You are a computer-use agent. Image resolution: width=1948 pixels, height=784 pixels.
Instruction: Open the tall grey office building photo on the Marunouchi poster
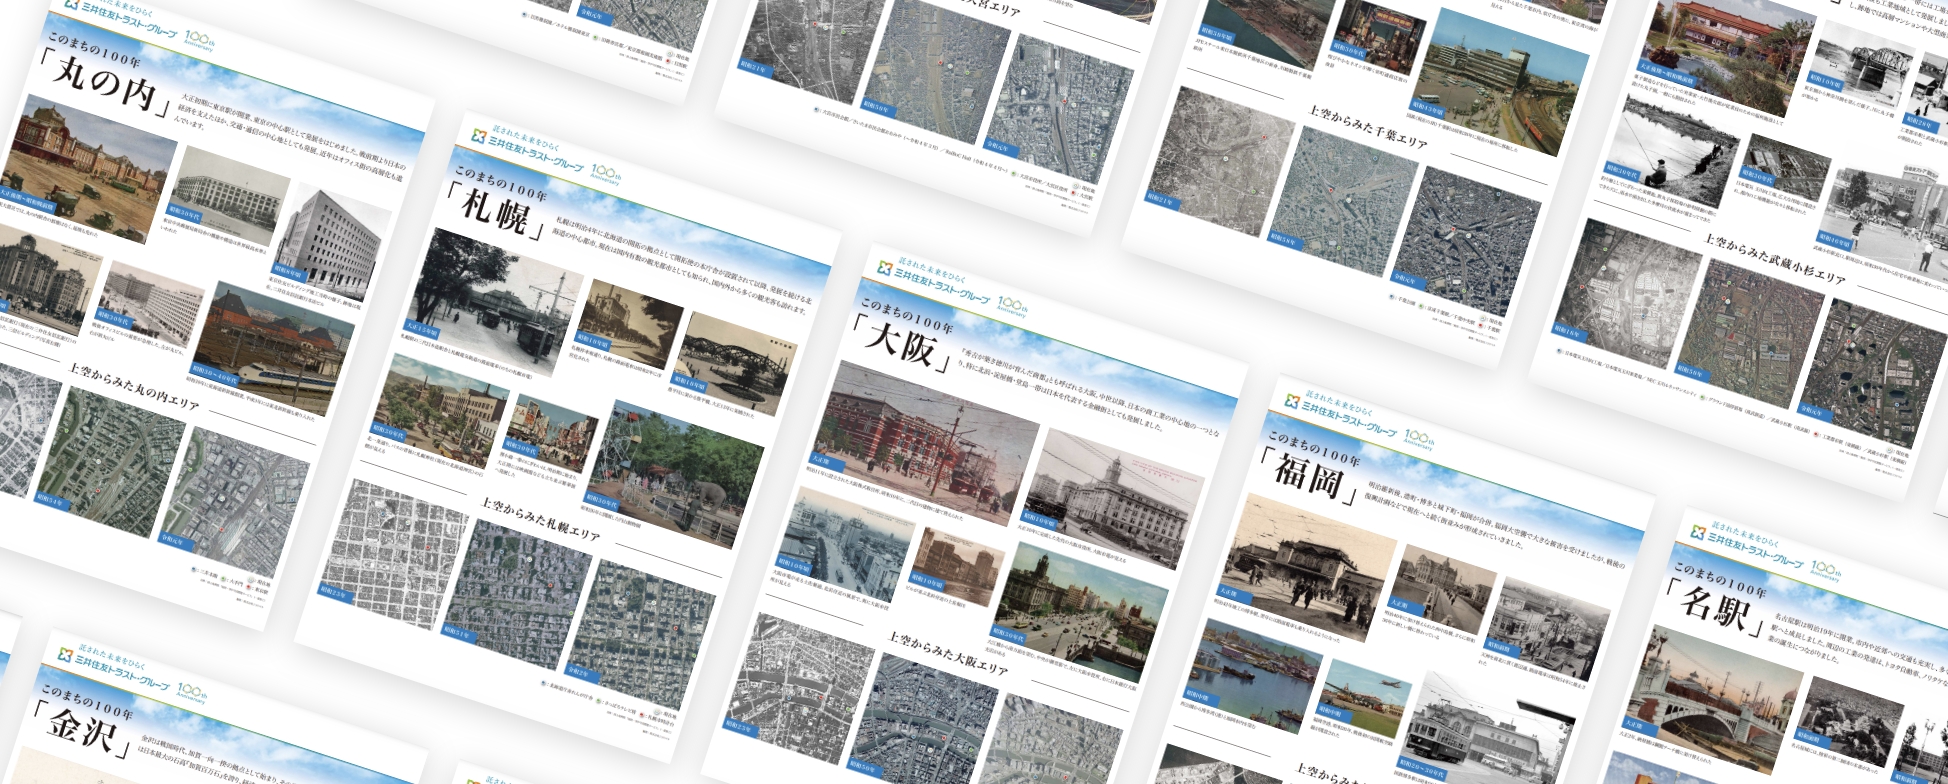pyautogui.click(x=329, y=244)
